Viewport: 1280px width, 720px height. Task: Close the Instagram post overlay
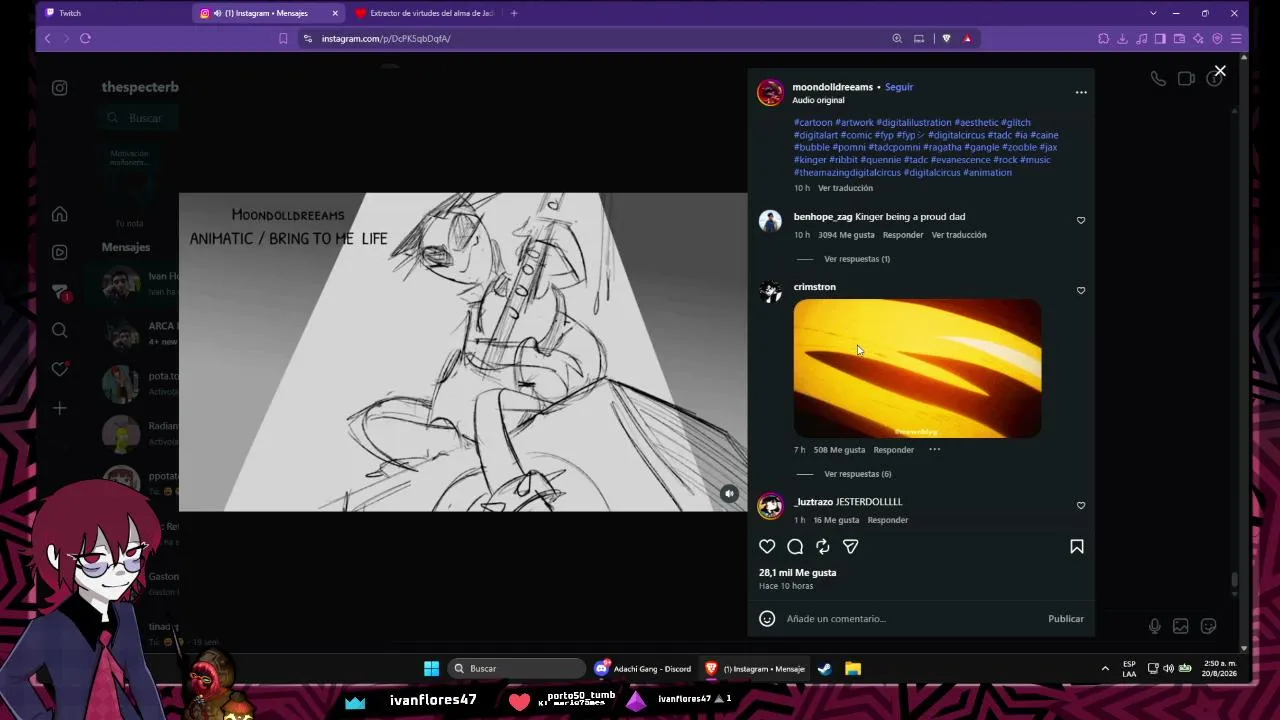pos(1220,71)
